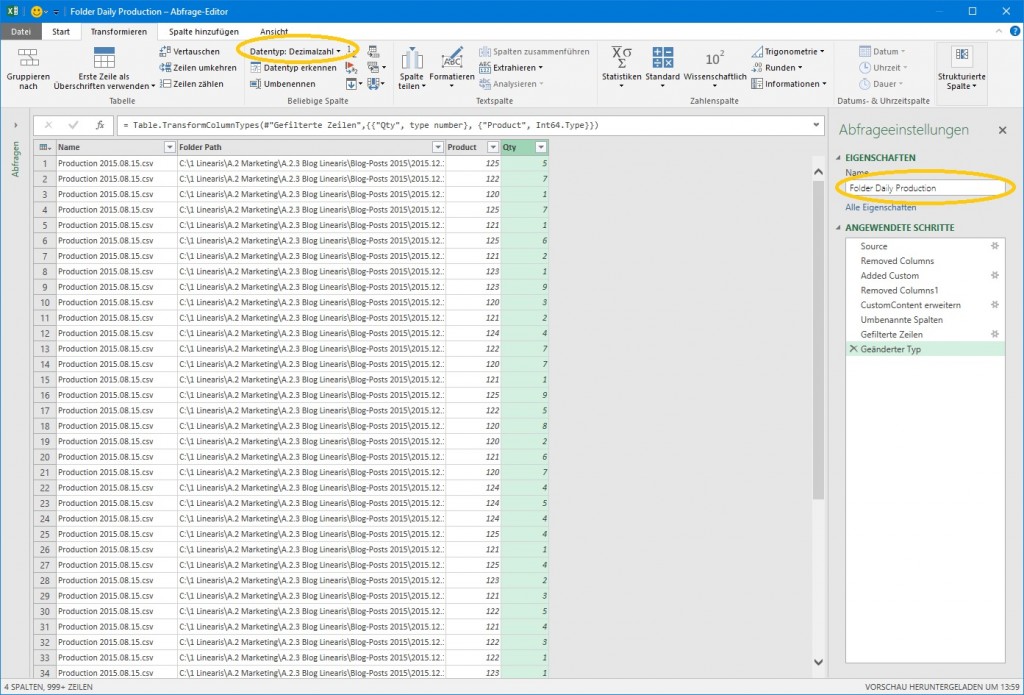Viewport: 1024px width, 695px height.
Task: Expand the Abfragen side pane
Action: 15,125
